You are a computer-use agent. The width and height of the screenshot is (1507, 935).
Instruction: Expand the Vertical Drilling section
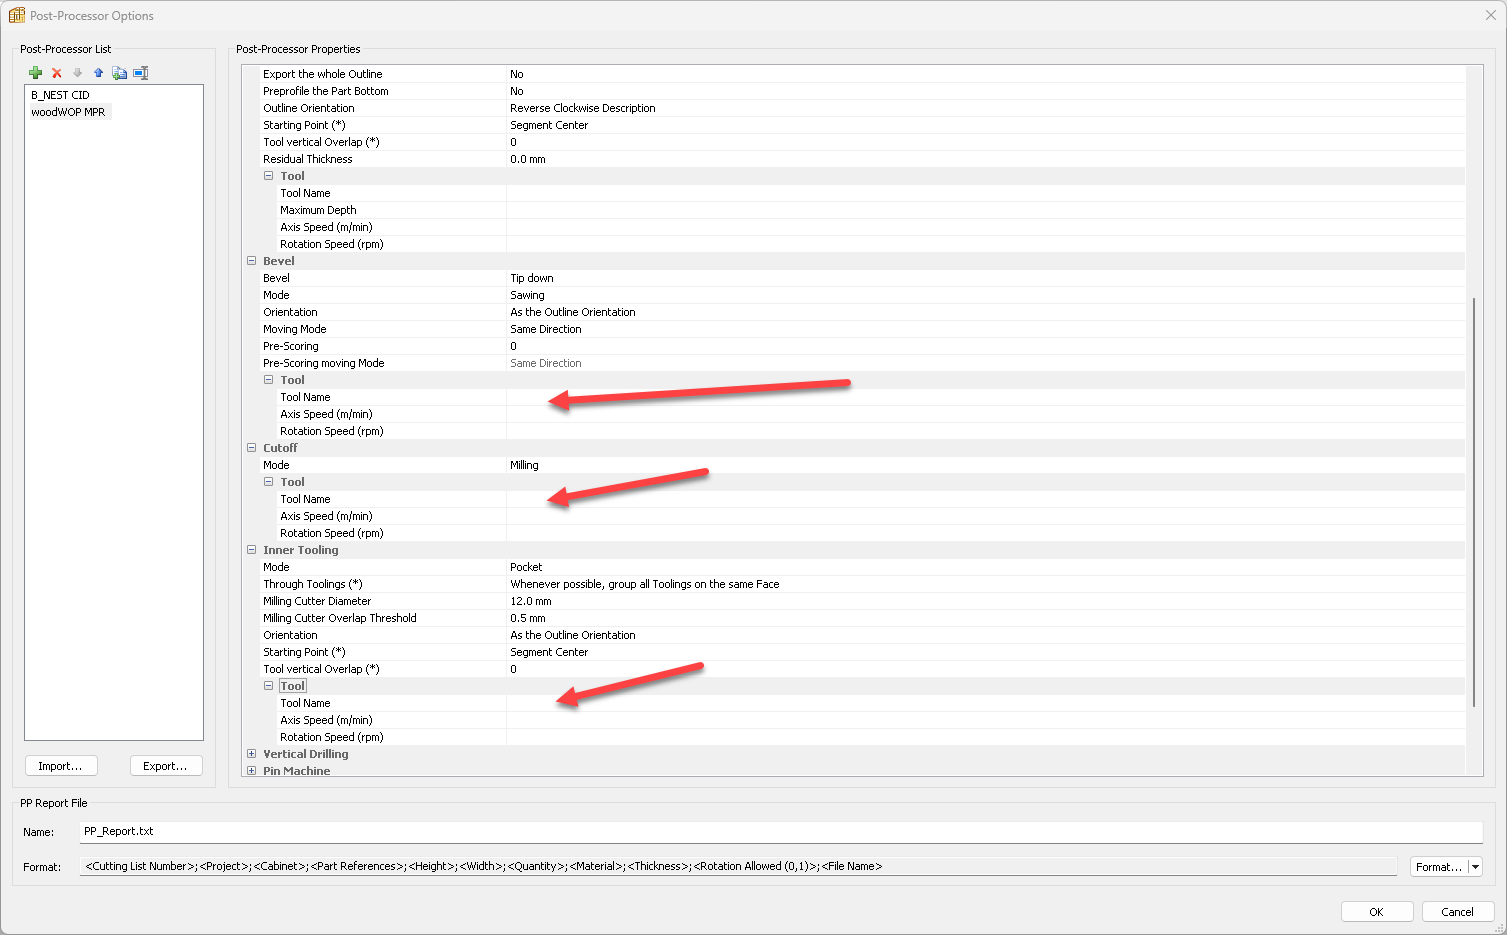point(252,754)
